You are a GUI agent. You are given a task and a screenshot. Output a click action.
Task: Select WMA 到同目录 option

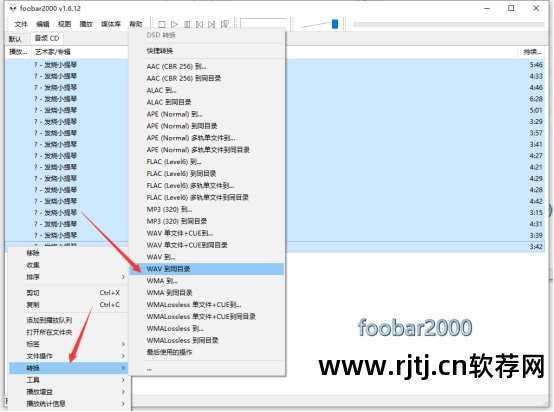coord(207,293)
